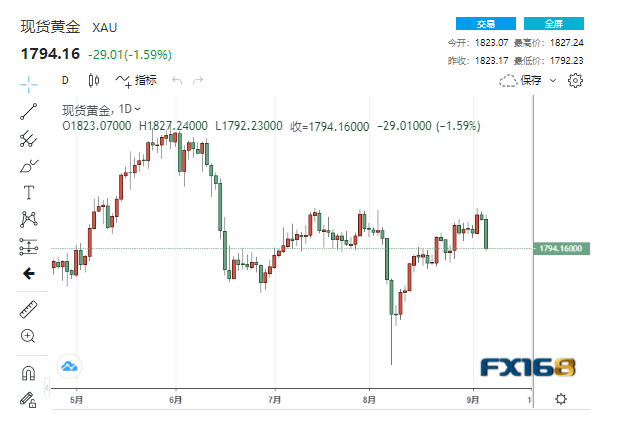Image resolution: width=629 pixels, height=433 pixels.
Task: Open chart settings gear at top right
Action: tap(575, 80)
